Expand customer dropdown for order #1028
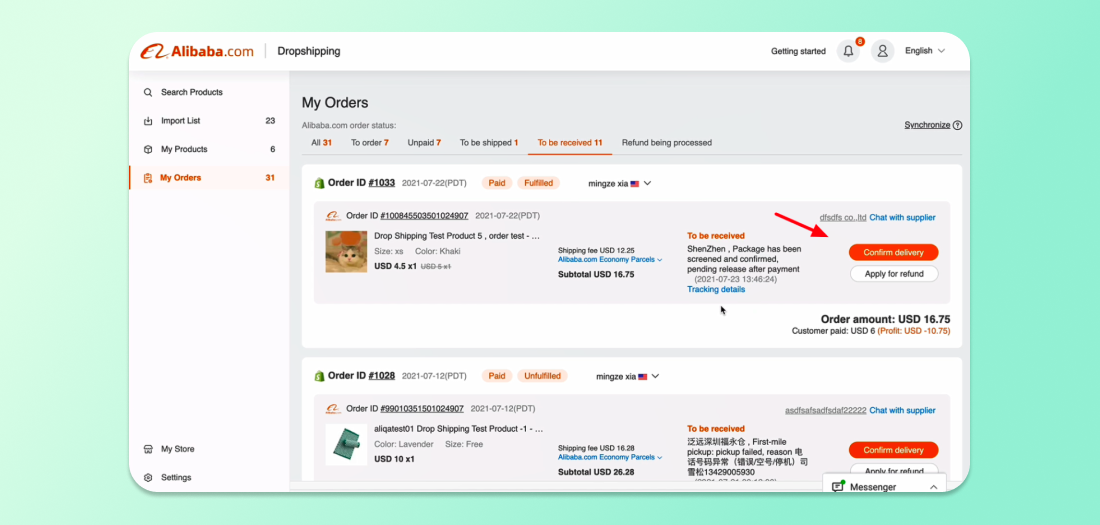 point(656,377)
